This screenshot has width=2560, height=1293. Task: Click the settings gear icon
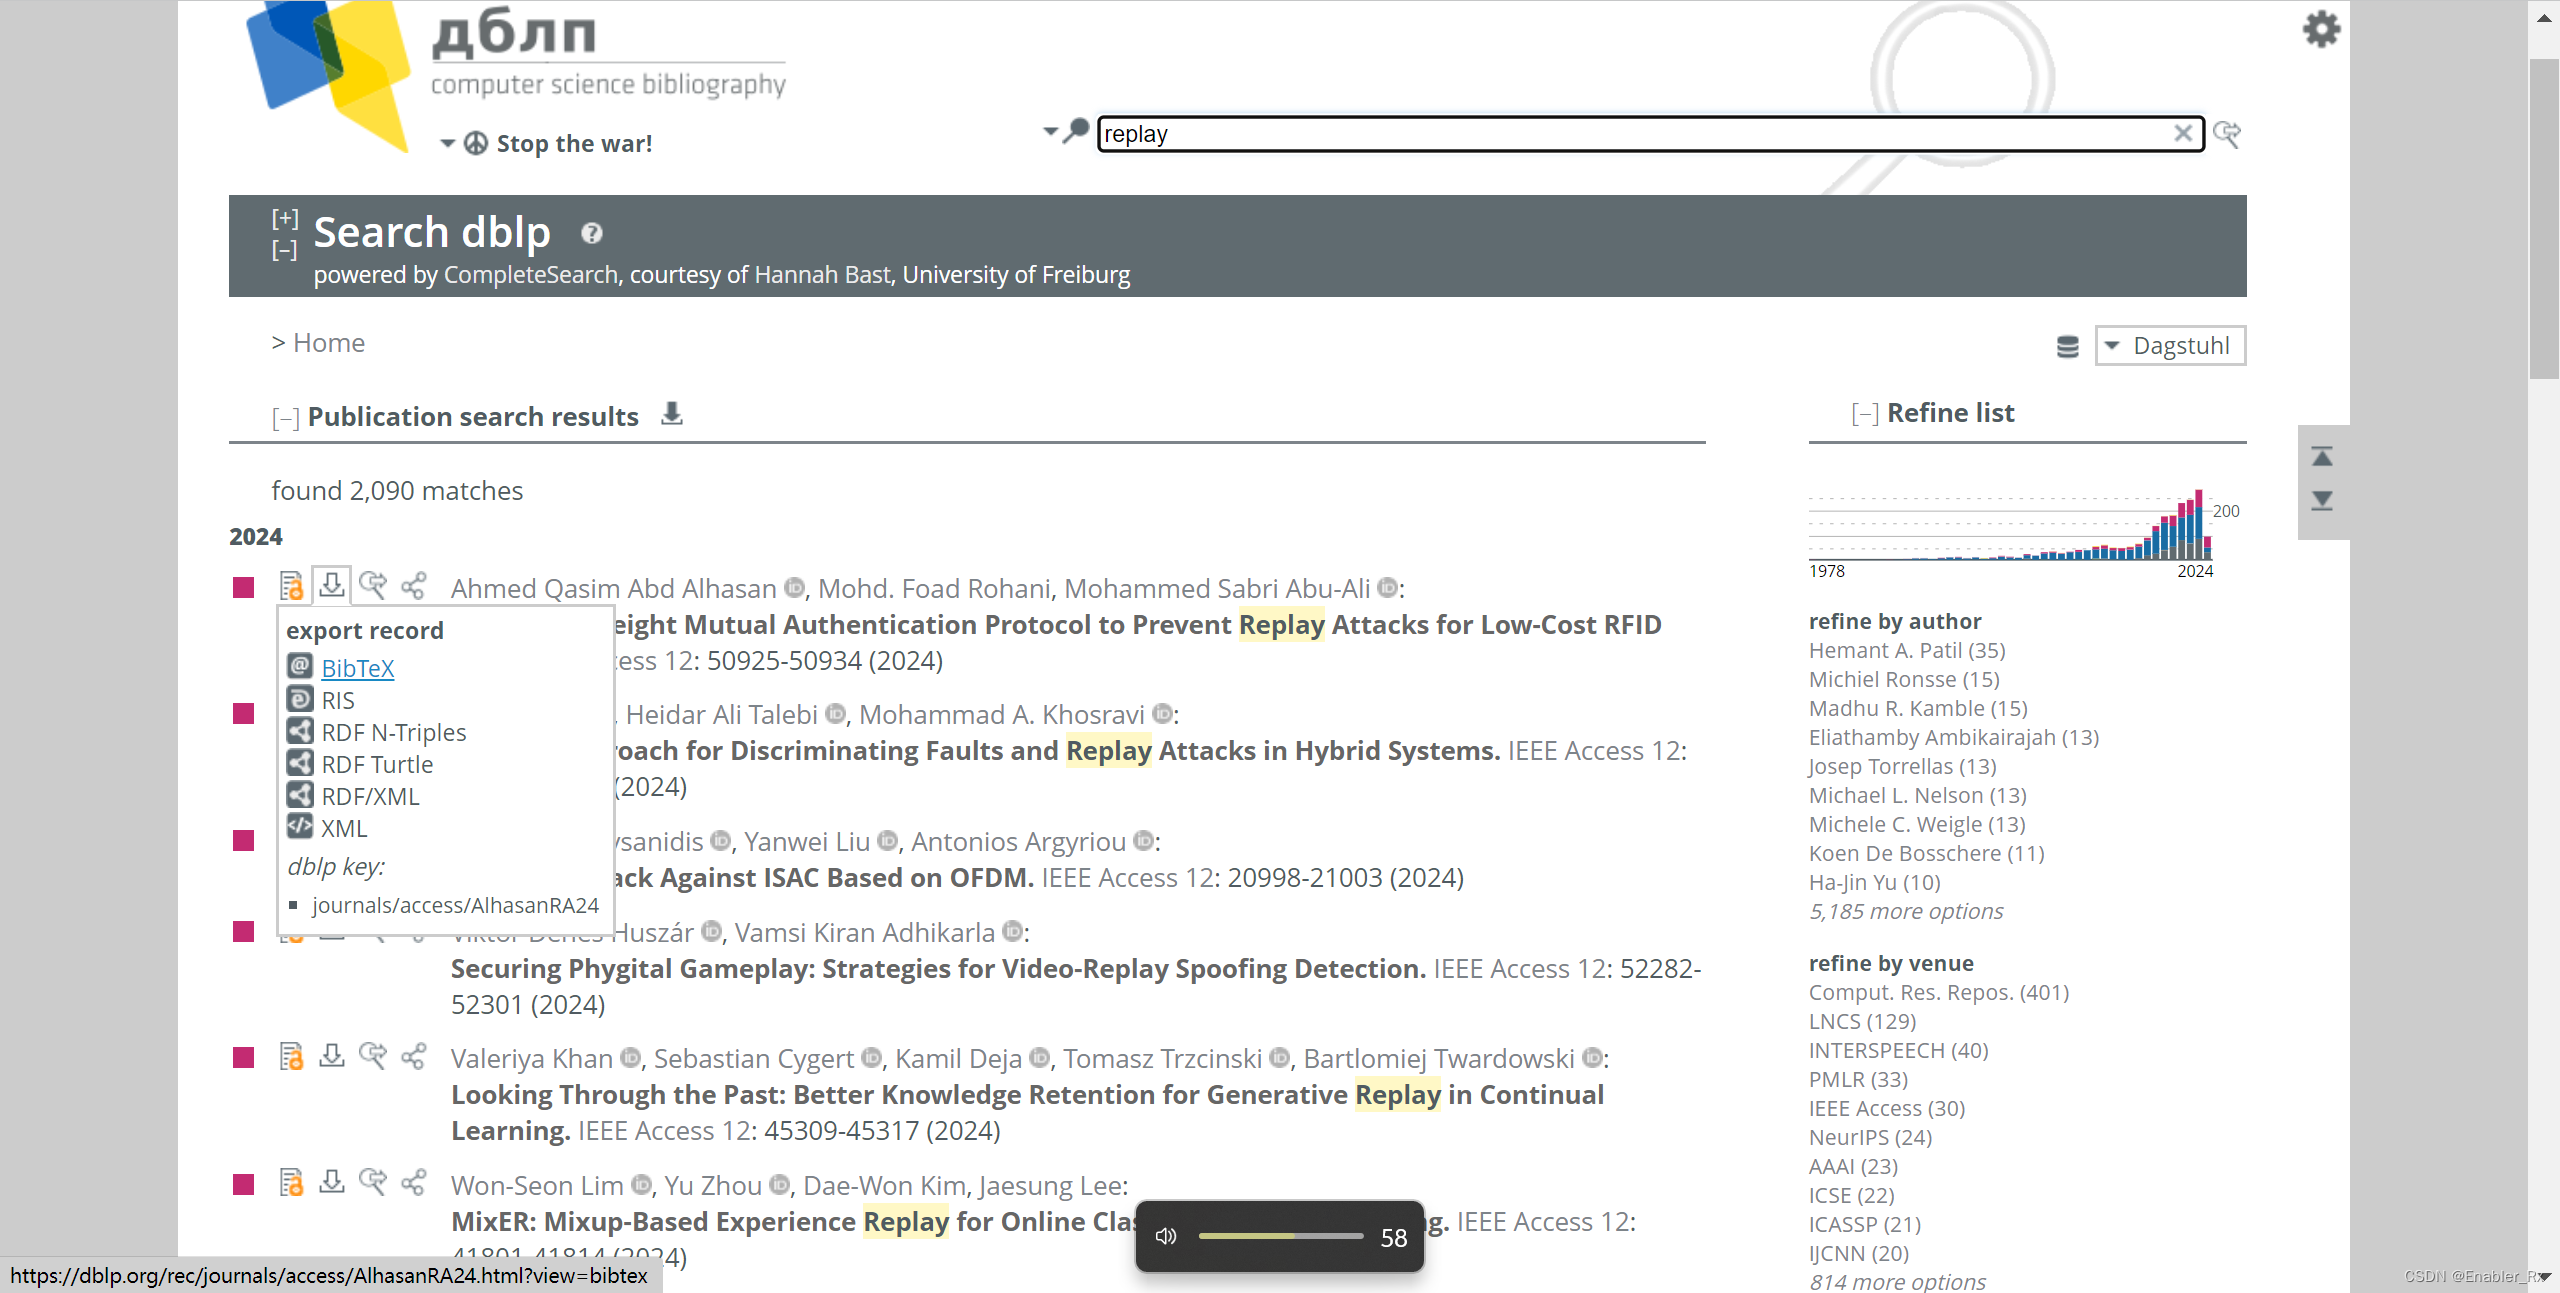2321,29
